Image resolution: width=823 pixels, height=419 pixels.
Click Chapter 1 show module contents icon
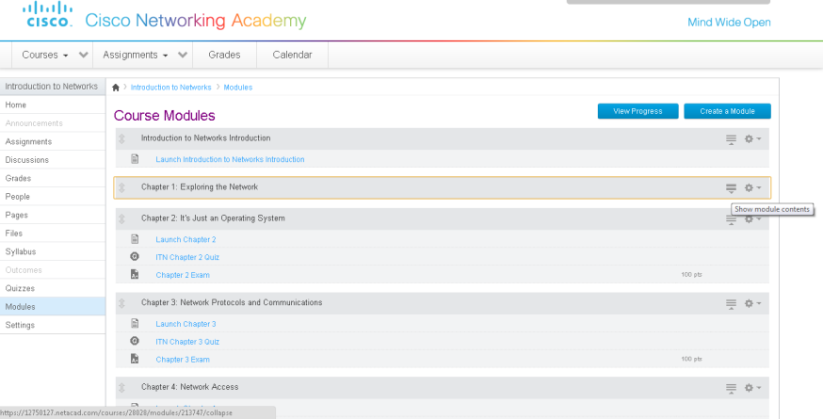pos(731,187)
